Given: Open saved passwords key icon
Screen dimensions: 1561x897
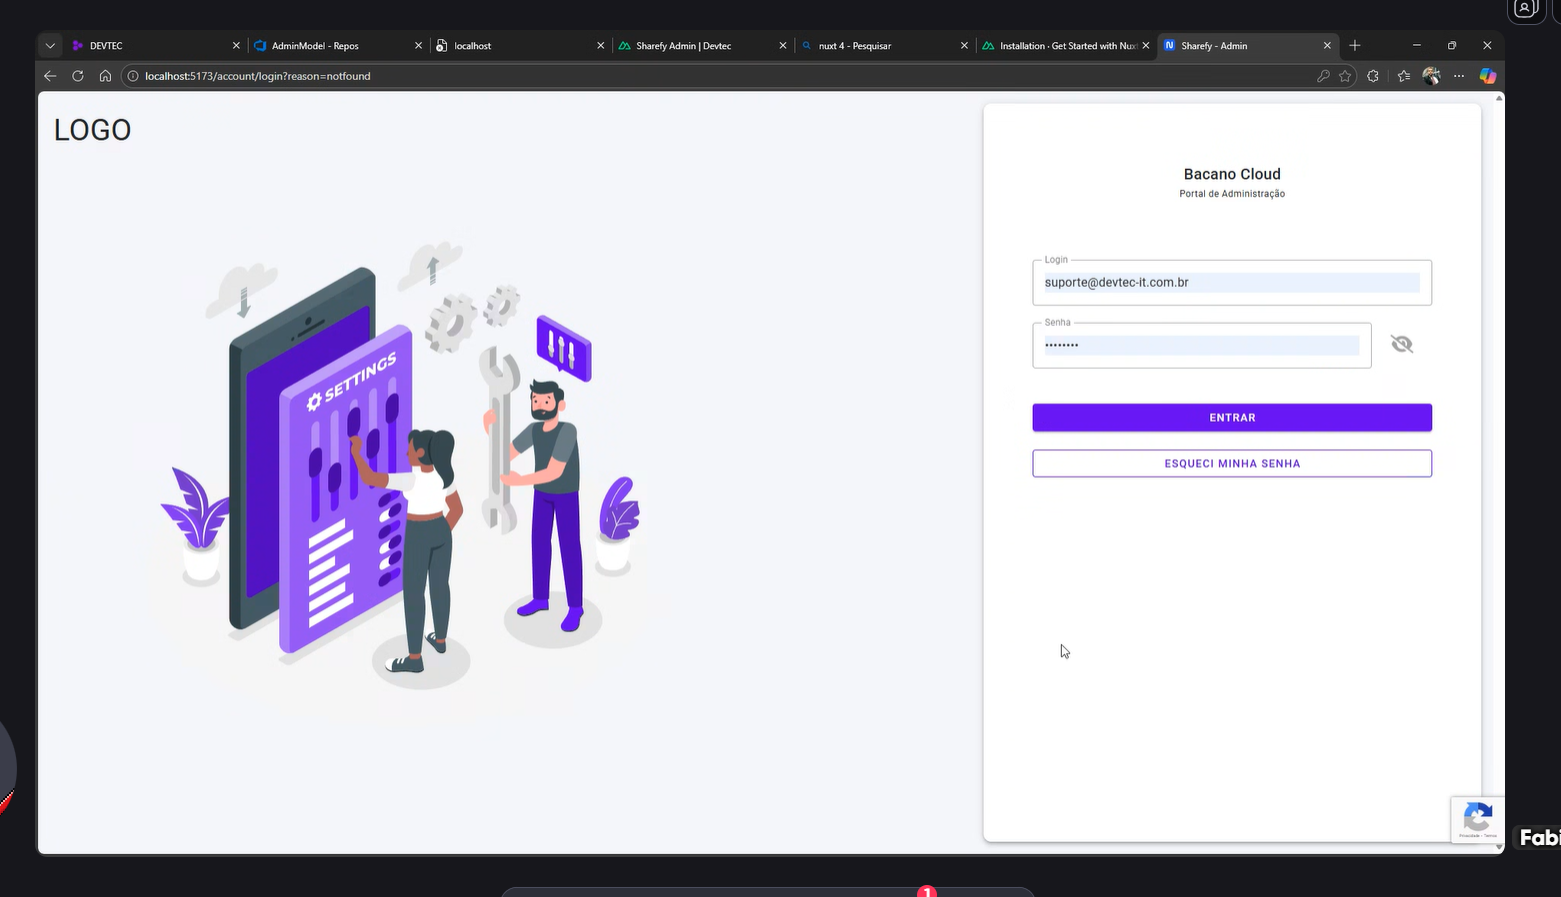Looking at the screenshot, I should (1323, 76).
